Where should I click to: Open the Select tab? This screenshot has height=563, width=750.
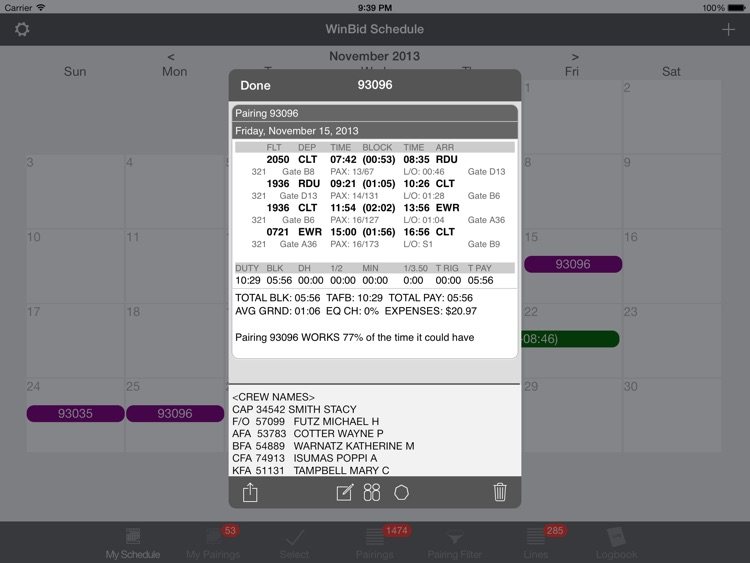pyautogui.click(x=294, y=543)
